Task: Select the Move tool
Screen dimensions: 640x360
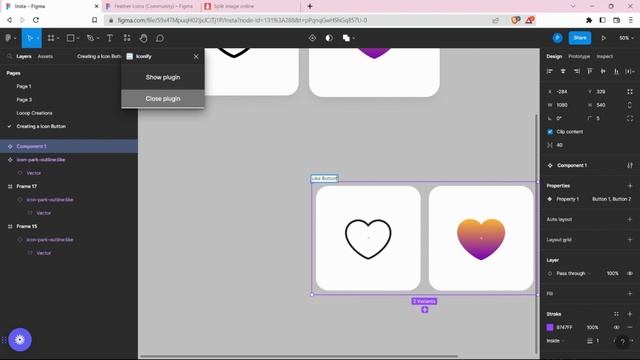Action: coord(30,38)
